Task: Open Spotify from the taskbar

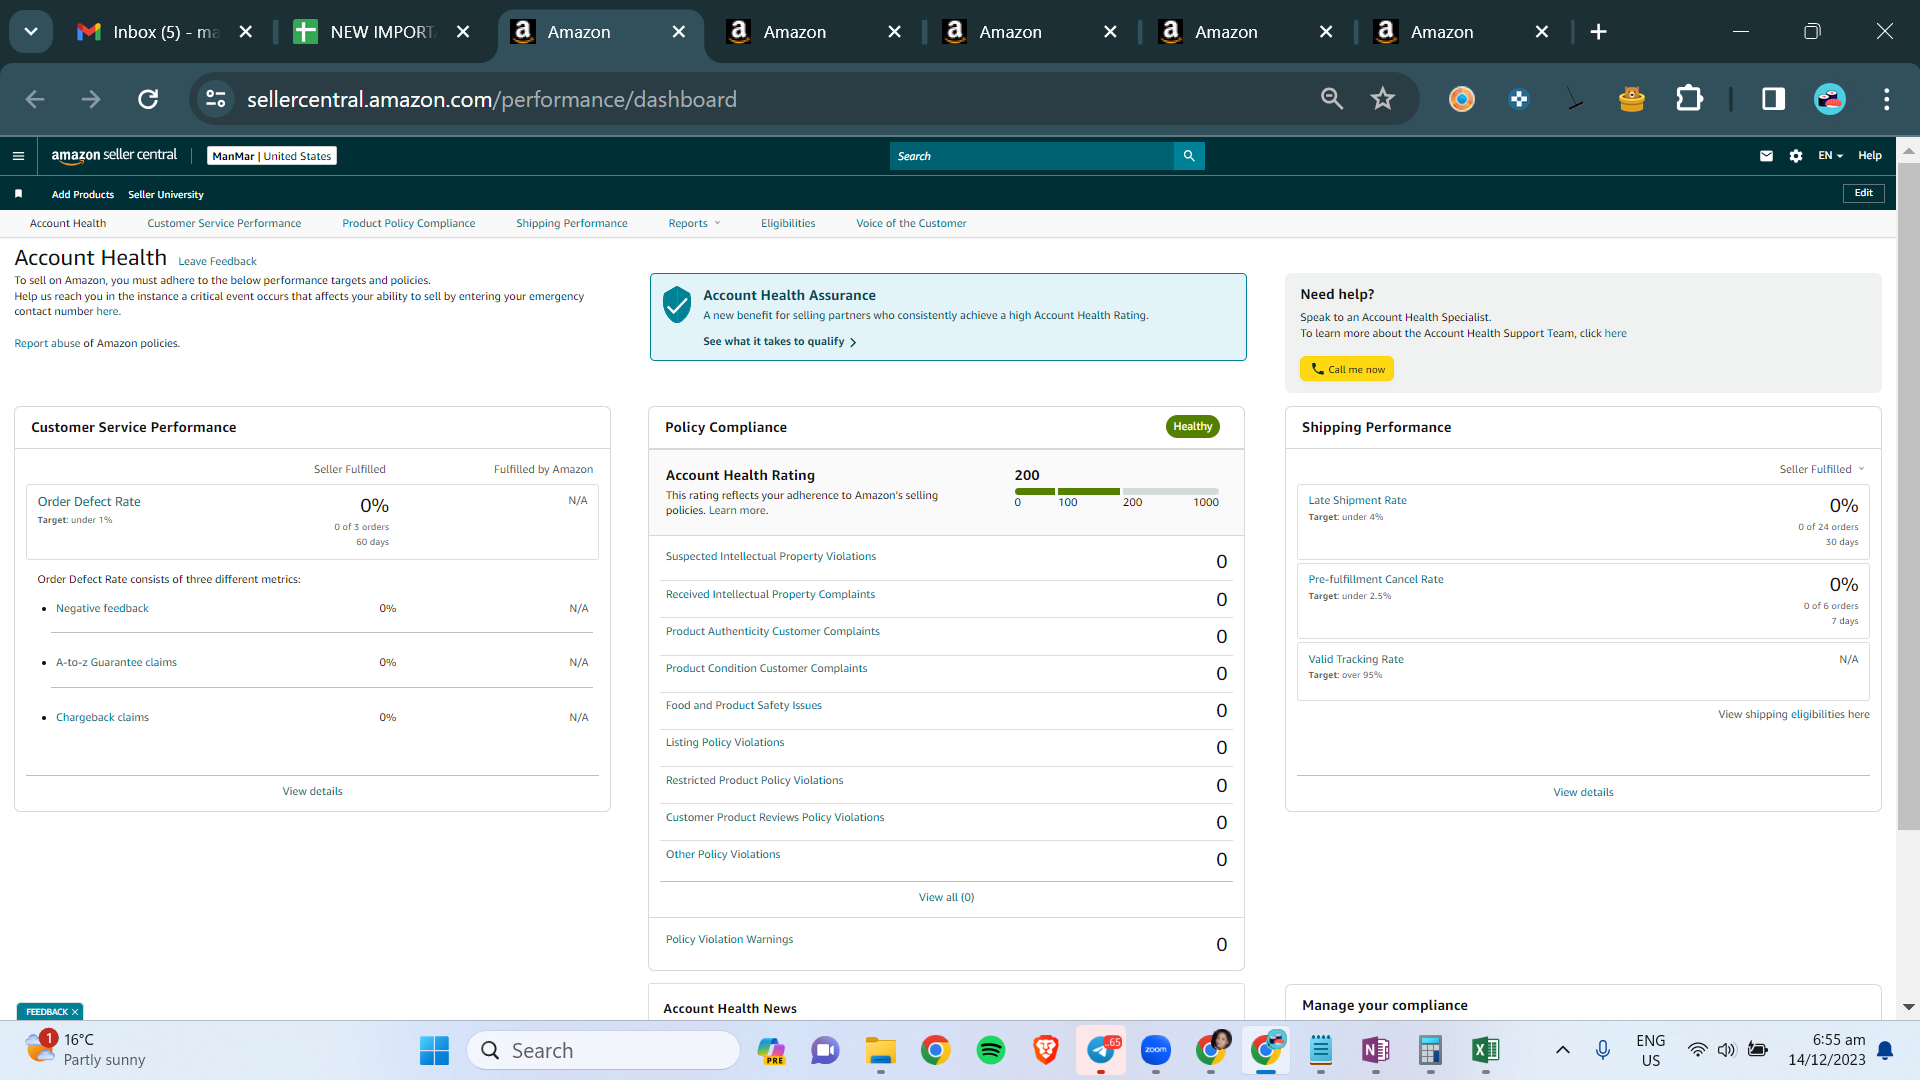Action: pyautogui.click(x=991, y=1050)
